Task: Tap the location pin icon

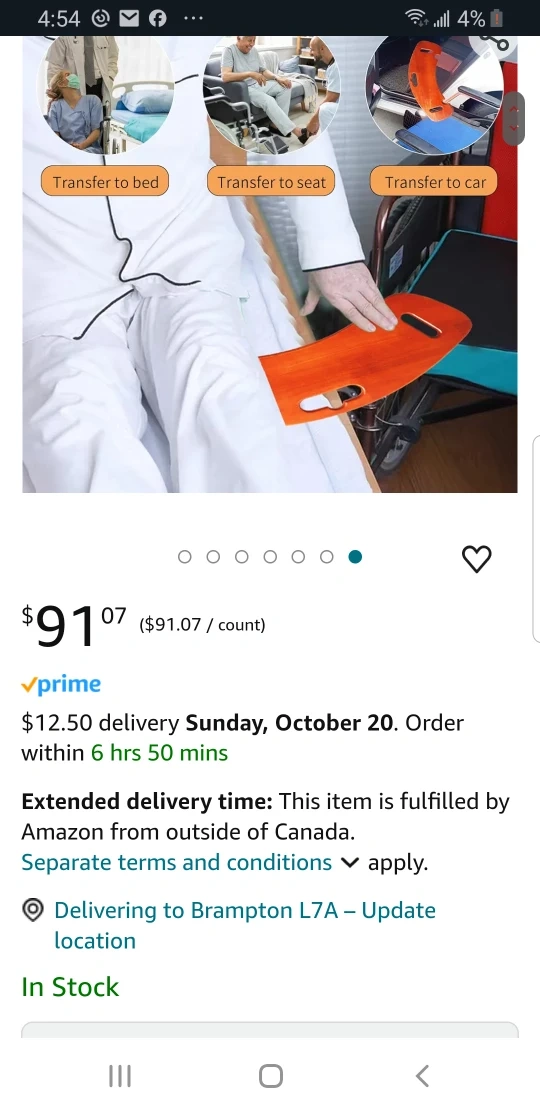Action: pos(33,910)
